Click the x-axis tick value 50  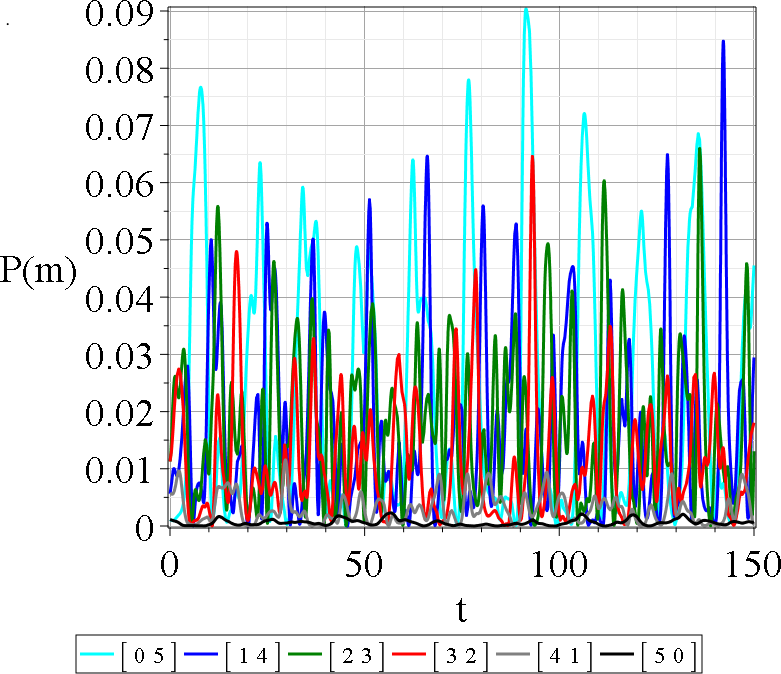364,564
